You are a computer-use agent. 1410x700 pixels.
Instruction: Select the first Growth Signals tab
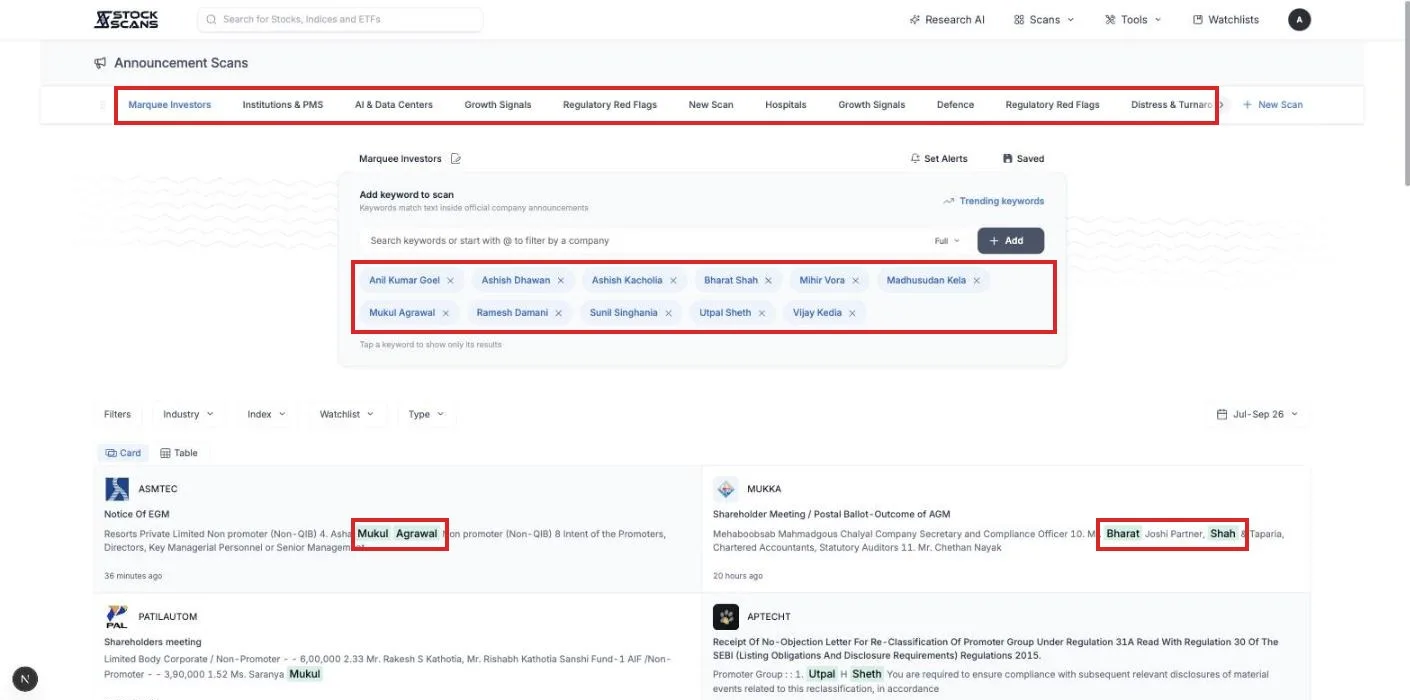(498, 105)
